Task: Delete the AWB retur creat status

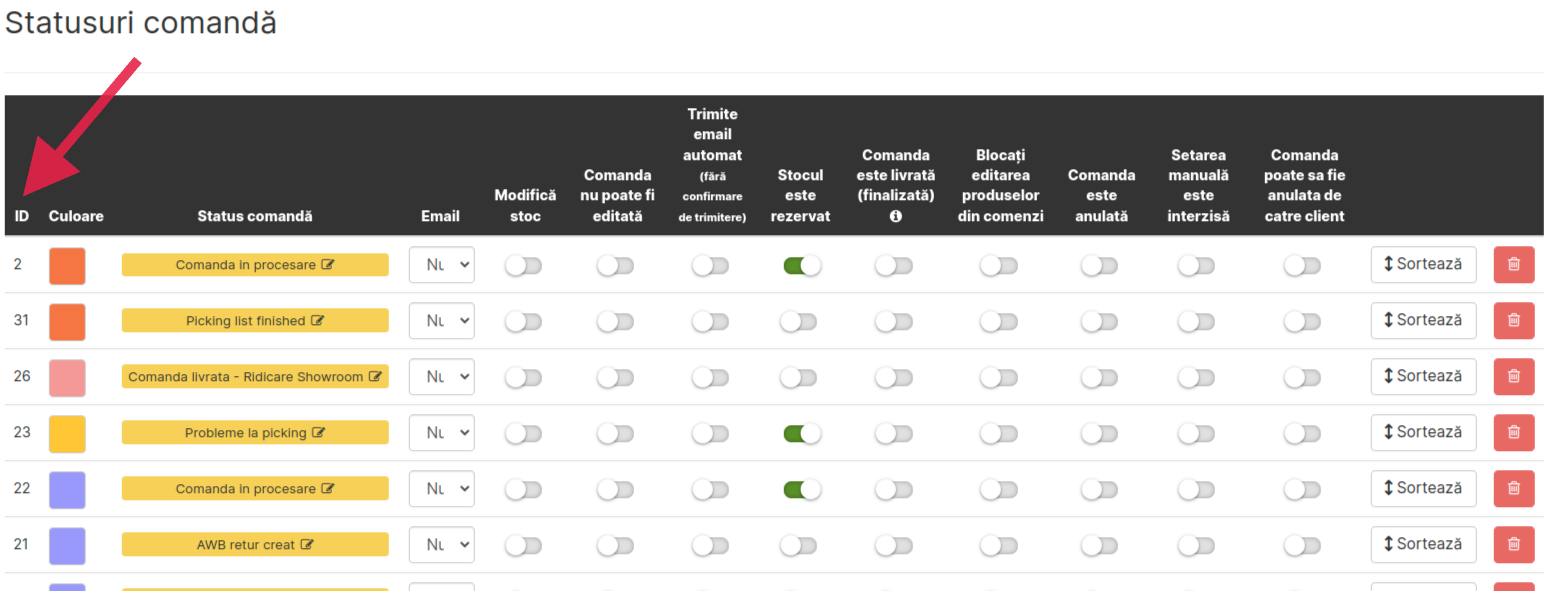Action: 1513,545
